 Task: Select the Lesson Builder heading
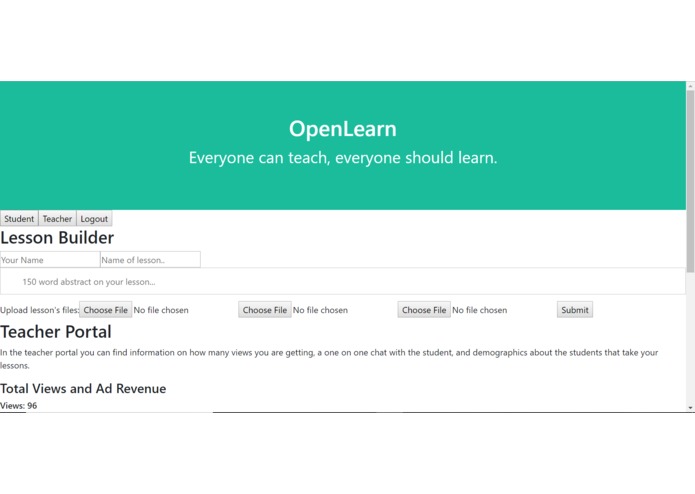click(x=57, y=238)
